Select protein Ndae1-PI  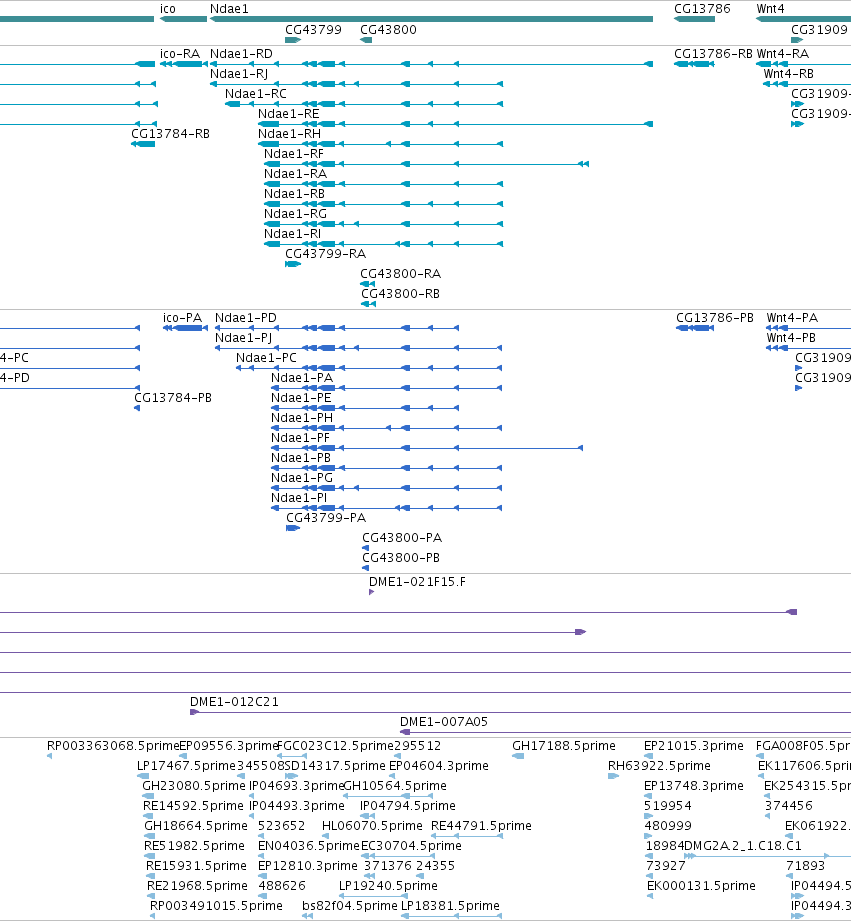tap(299, 498)
